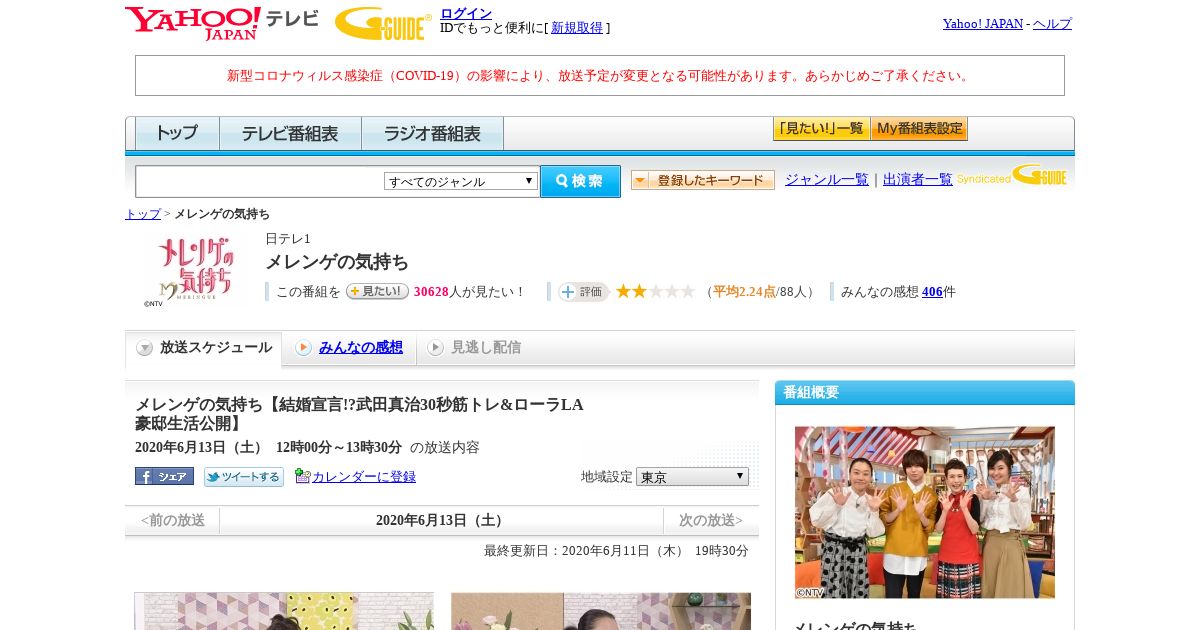
Task: Focus the program search input field
Action: 260,181
